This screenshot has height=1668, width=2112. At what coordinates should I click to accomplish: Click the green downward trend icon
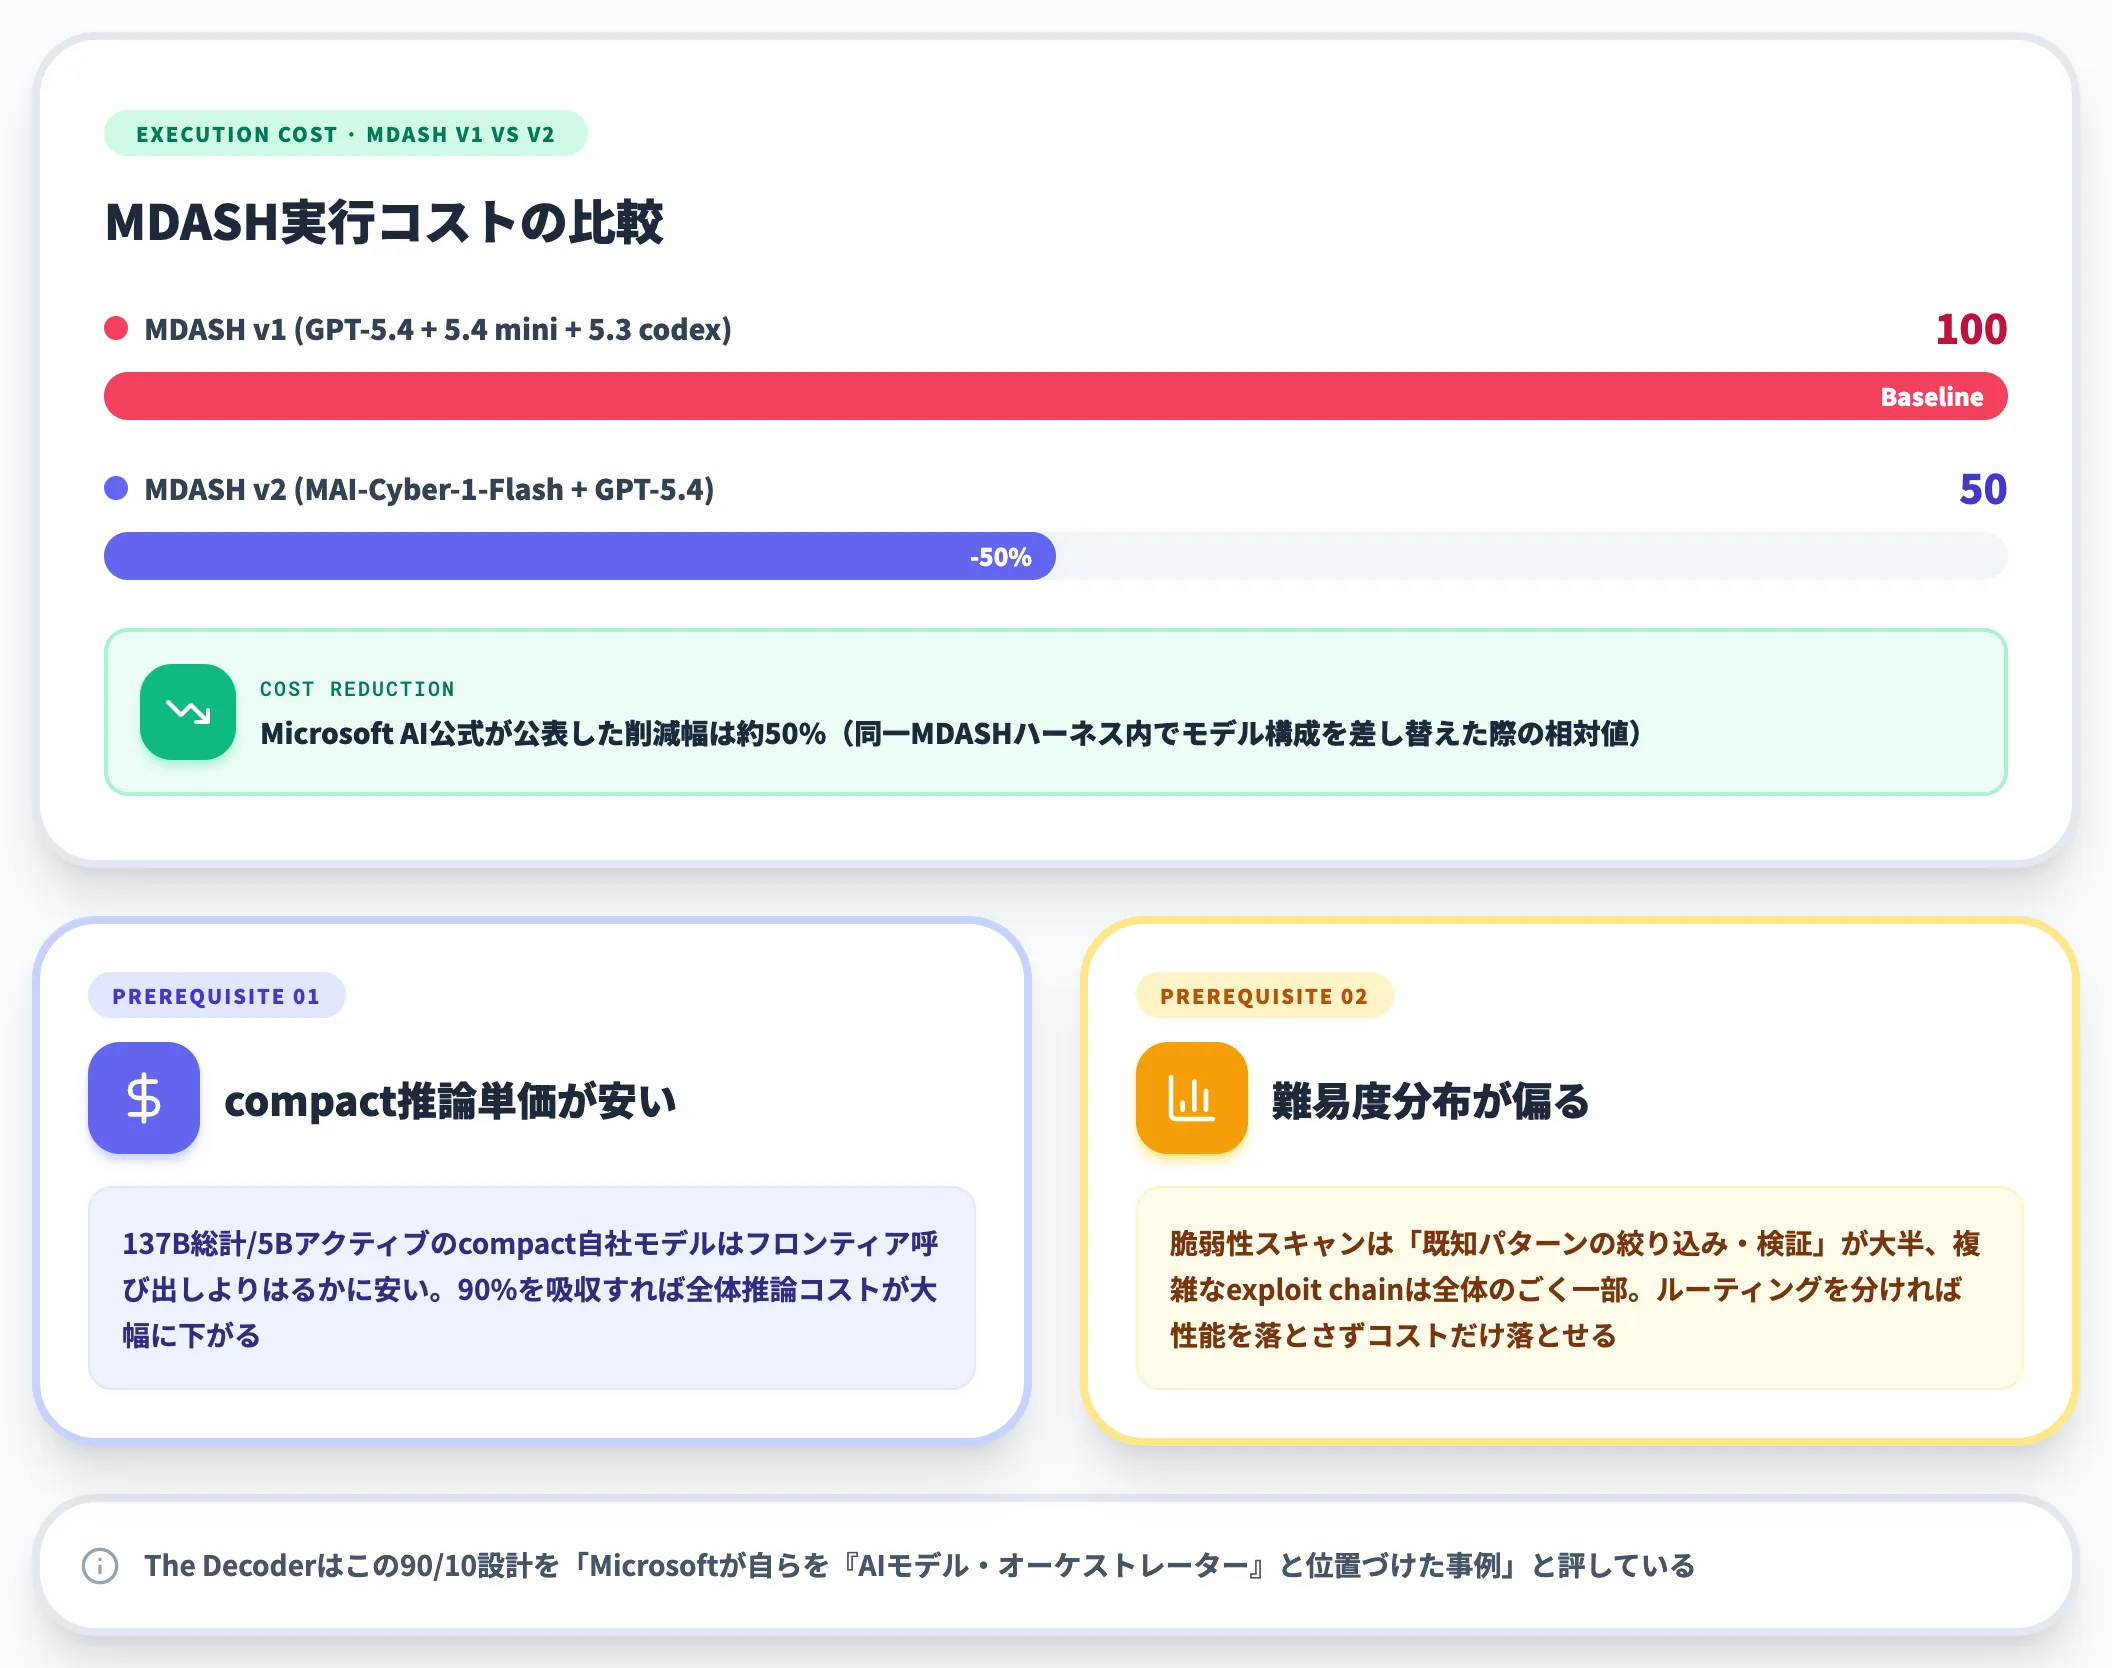point(188,712)
